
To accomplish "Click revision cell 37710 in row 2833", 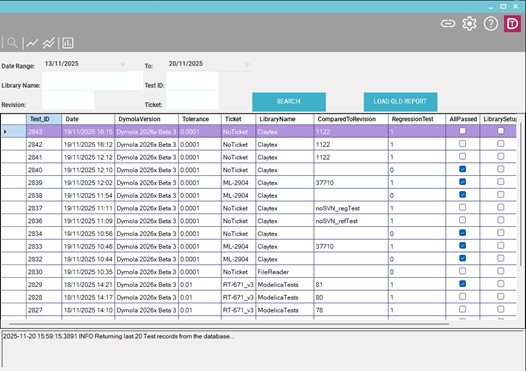I will [x=351, y=247].
